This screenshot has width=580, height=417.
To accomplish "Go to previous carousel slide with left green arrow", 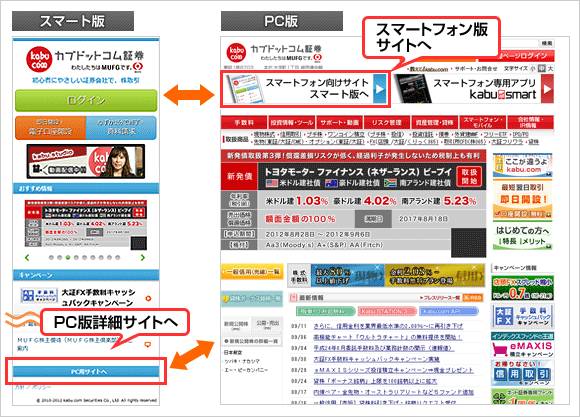I will coord(27,258).
